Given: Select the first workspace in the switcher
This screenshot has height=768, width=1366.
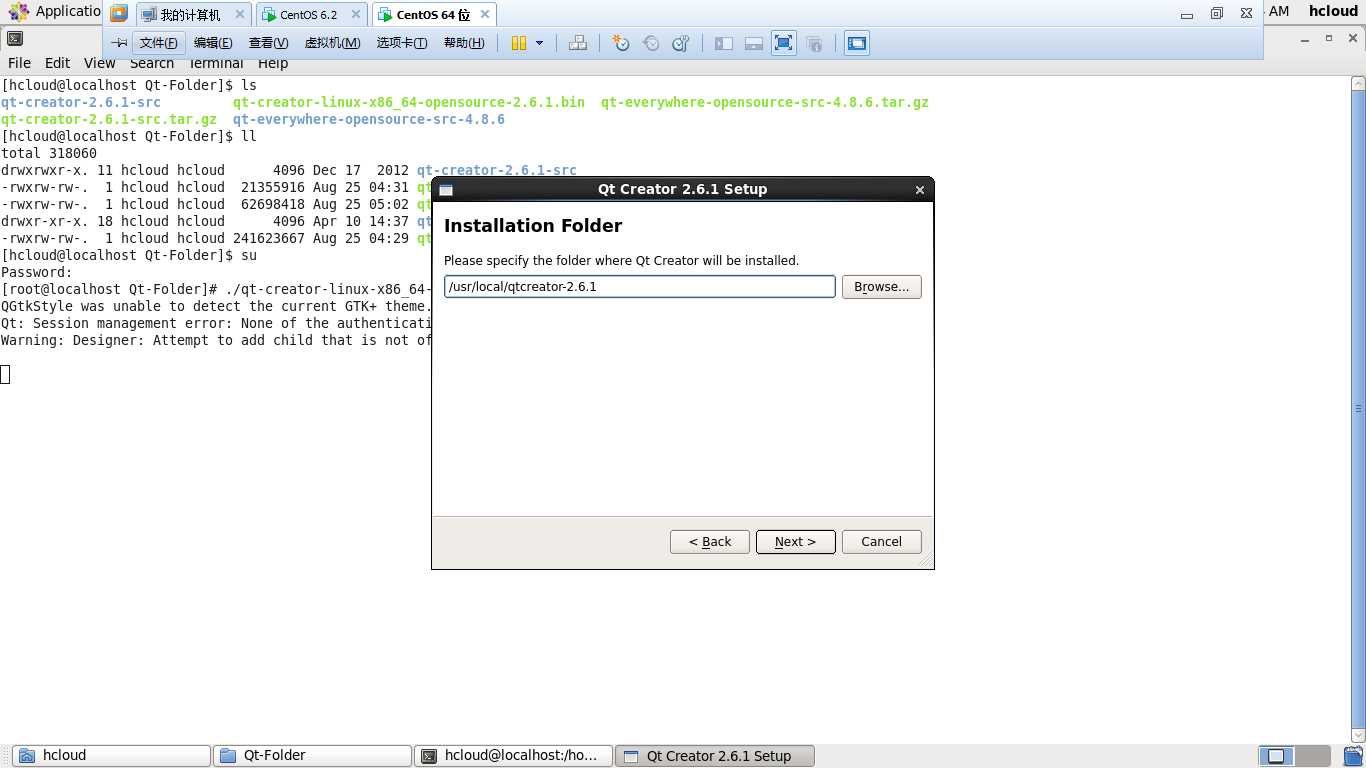Looking at the screenshot, I should coord(1277,756).
